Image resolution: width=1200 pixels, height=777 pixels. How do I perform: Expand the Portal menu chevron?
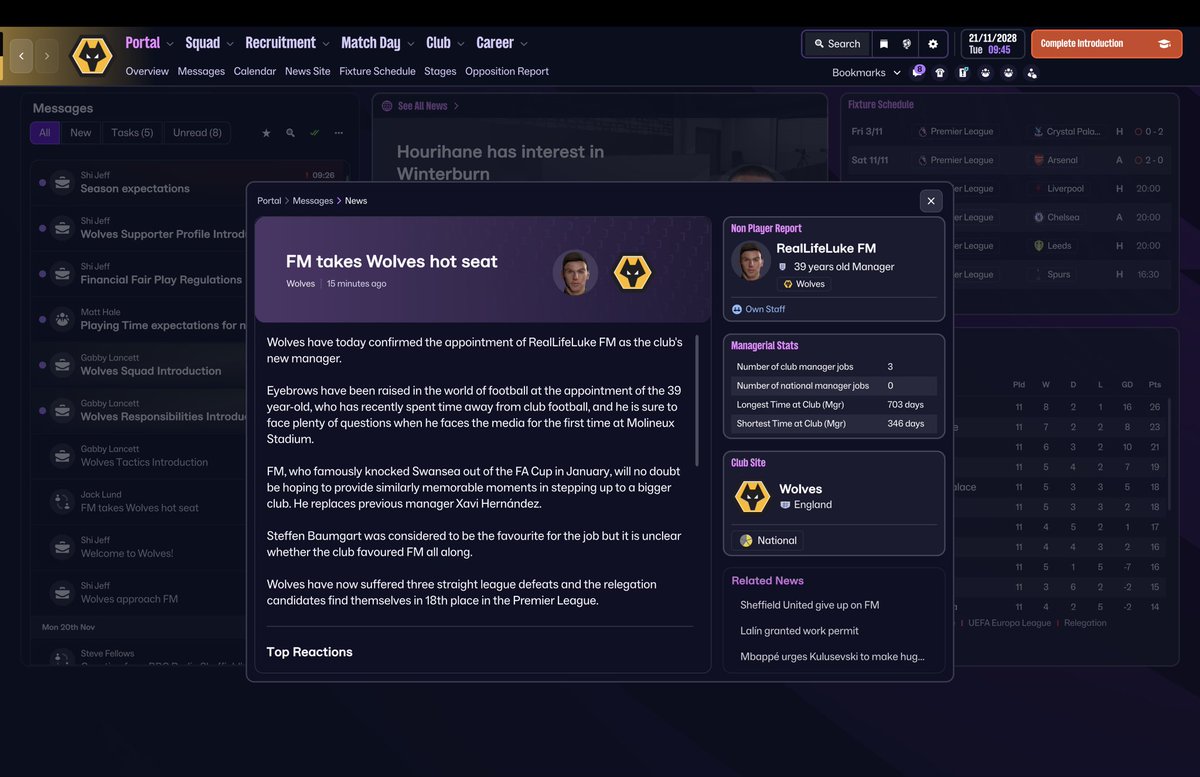[x=170, y=44]
